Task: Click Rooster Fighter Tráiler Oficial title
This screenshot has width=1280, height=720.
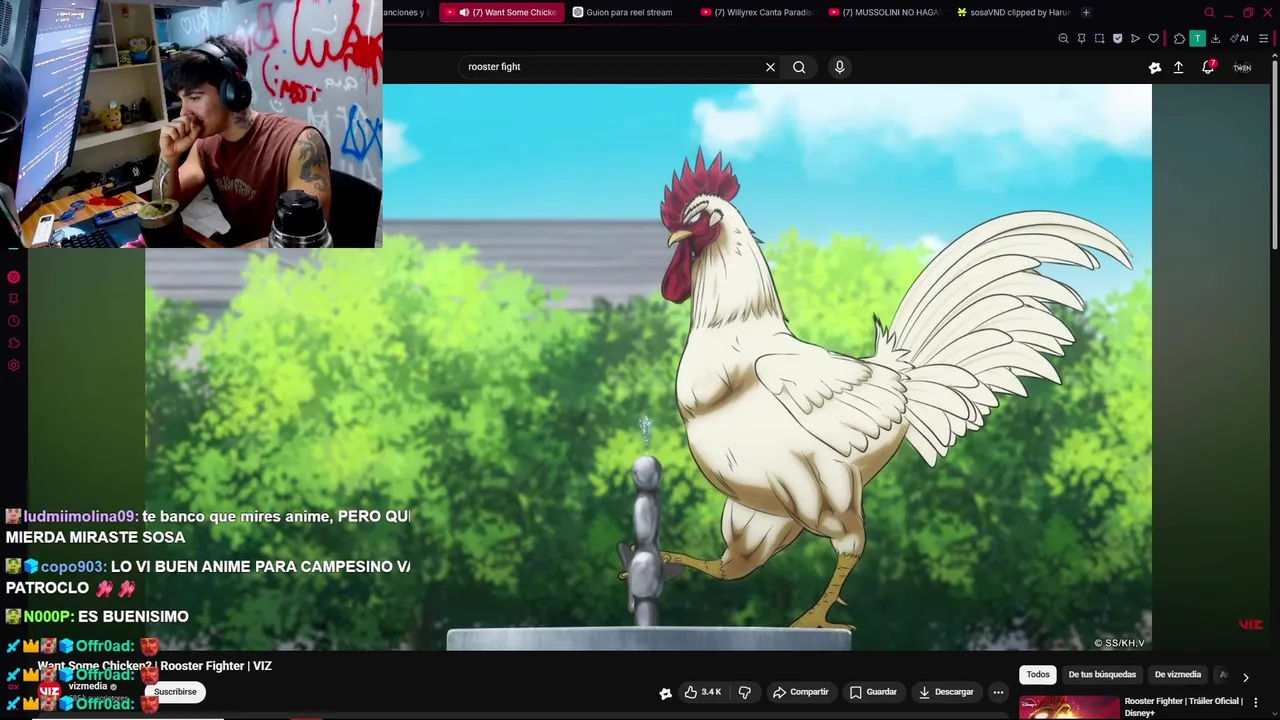Action: [1183, 706]
